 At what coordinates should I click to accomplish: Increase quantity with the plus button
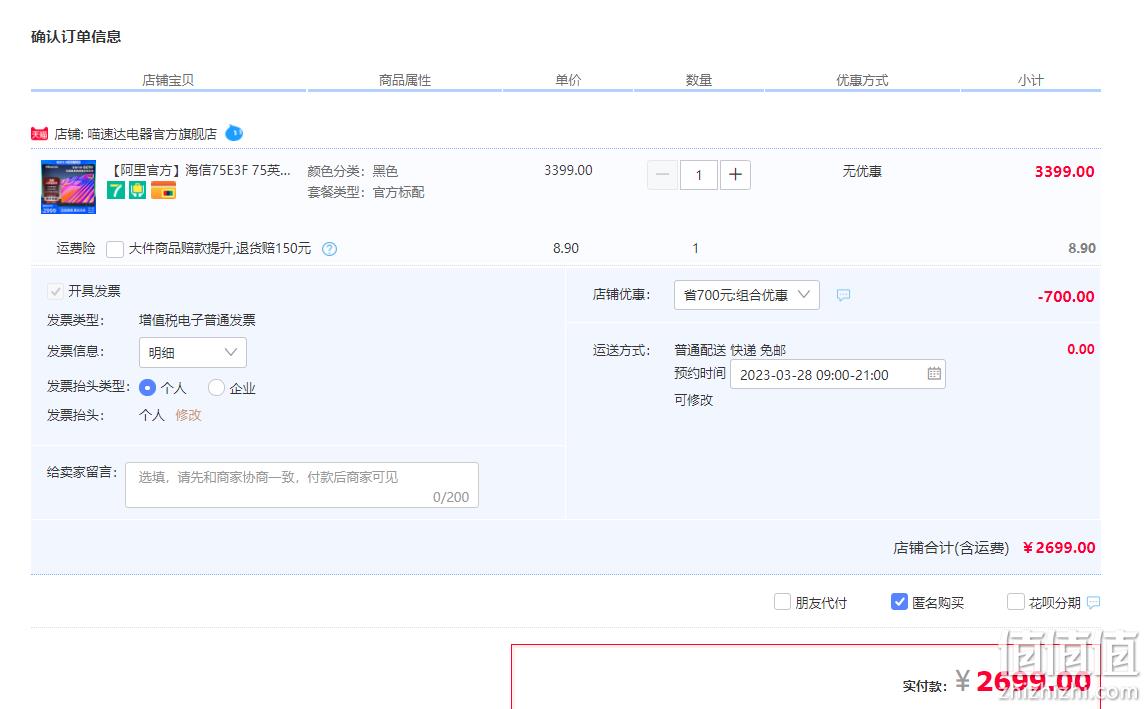point(735,175)
